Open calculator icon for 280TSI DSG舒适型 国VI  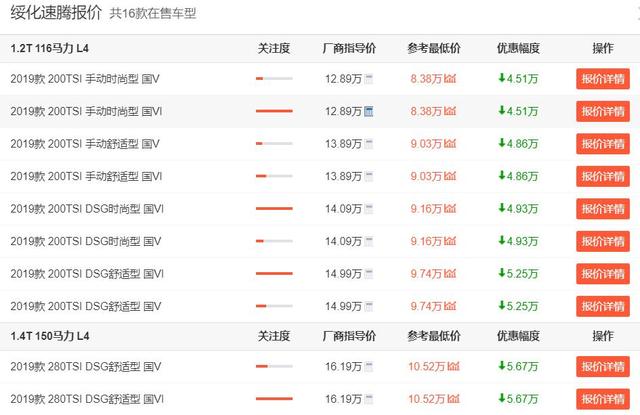tap(369, 399)
